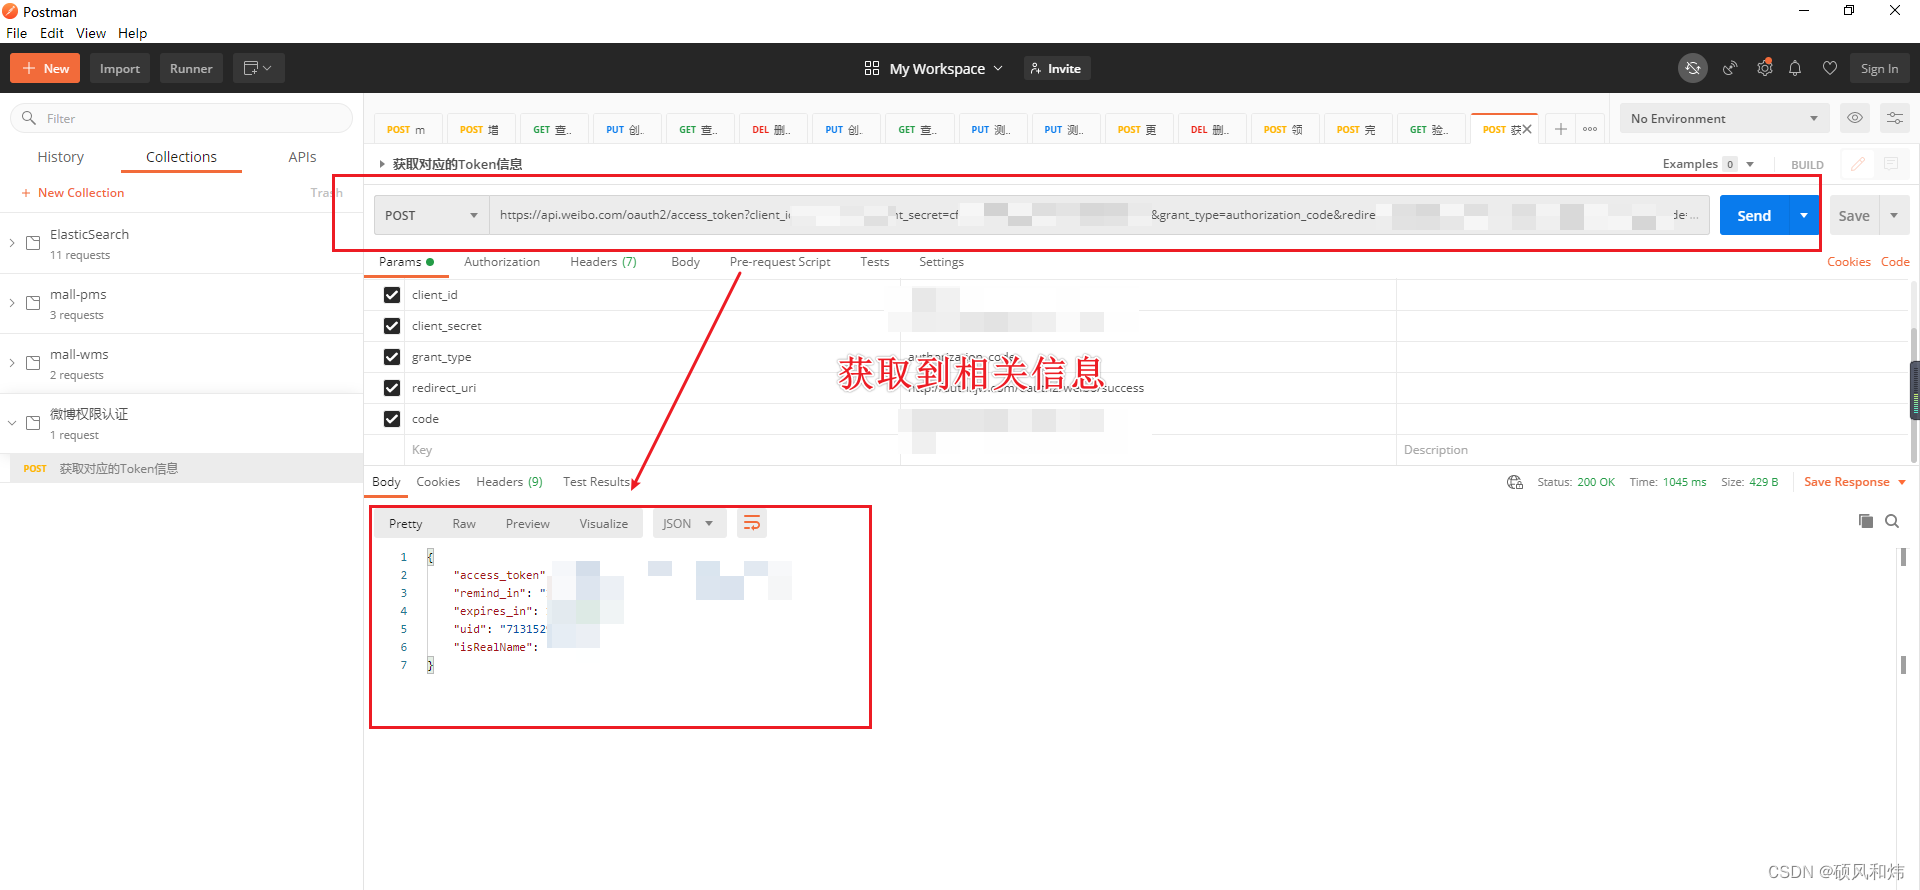Screen dimensions: 1920x890
Task: Open manage environments settings icon
Action: [x=1895, y=118]
